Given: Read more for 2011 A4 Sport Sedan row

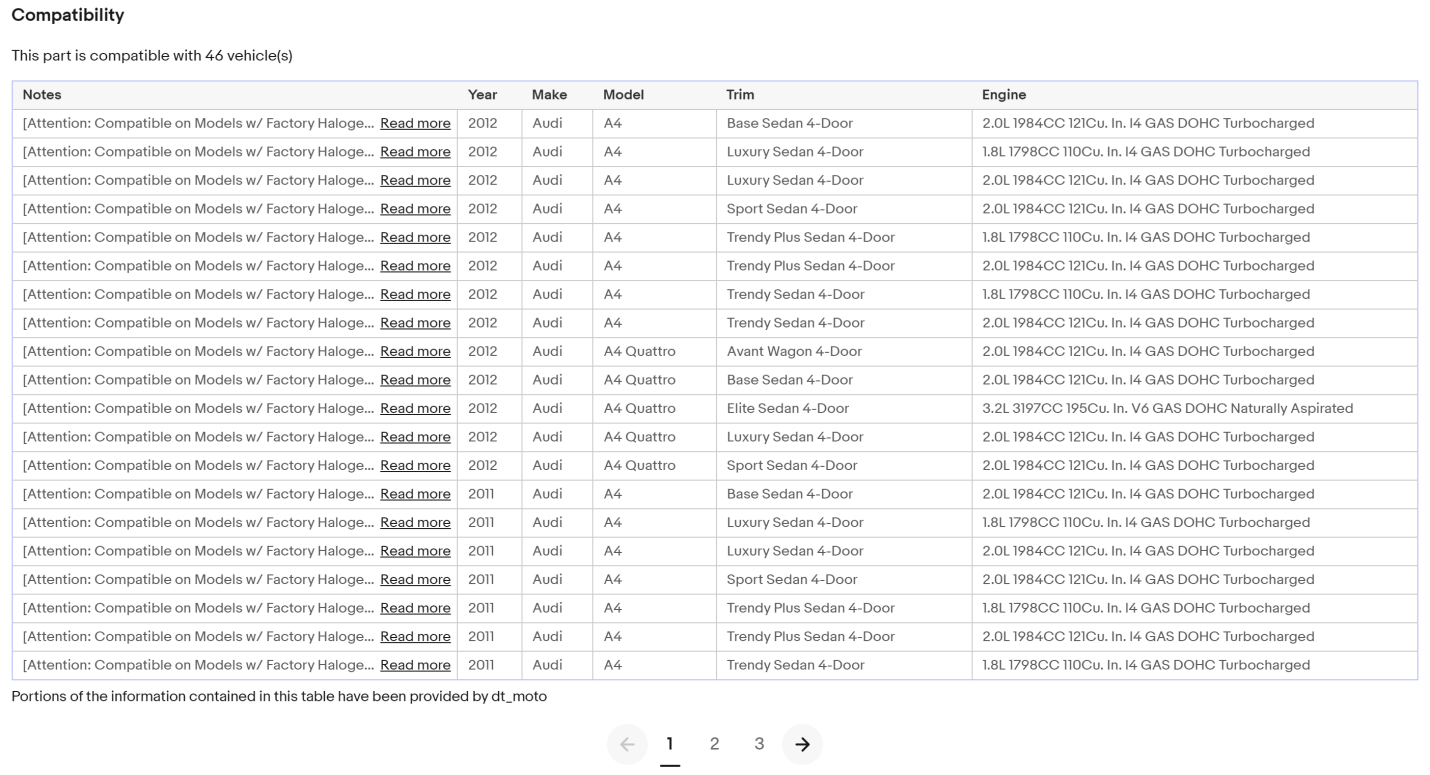Looking at the screenshot, I should (415, 580).
